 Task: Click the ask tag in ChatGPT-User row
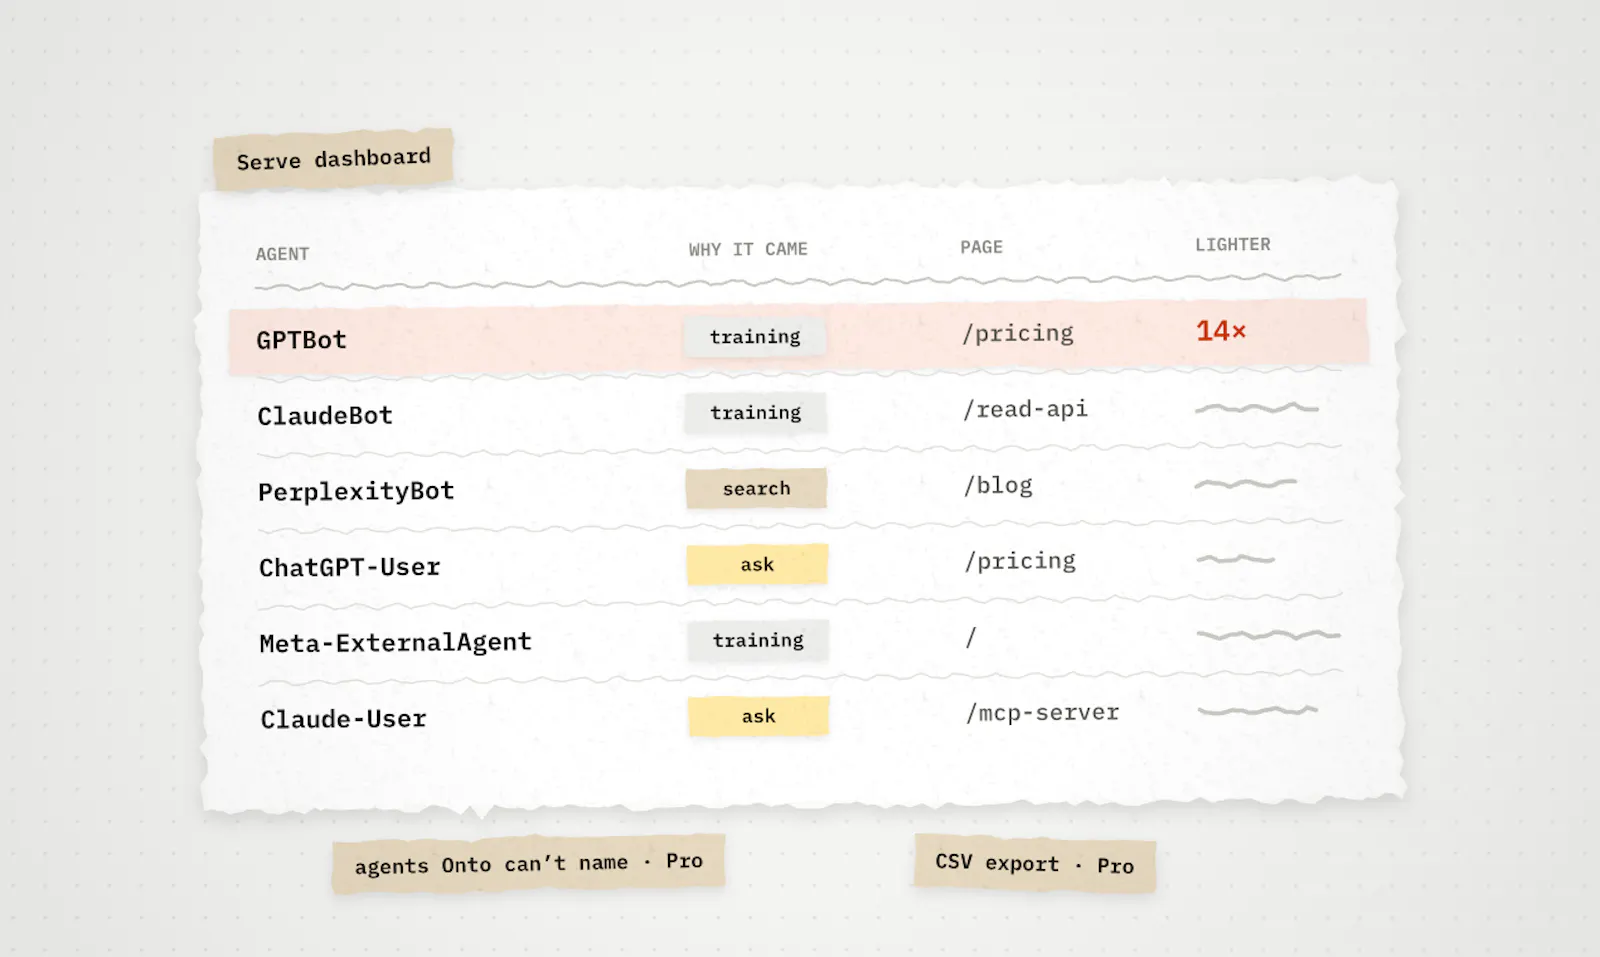pos(757,565)
